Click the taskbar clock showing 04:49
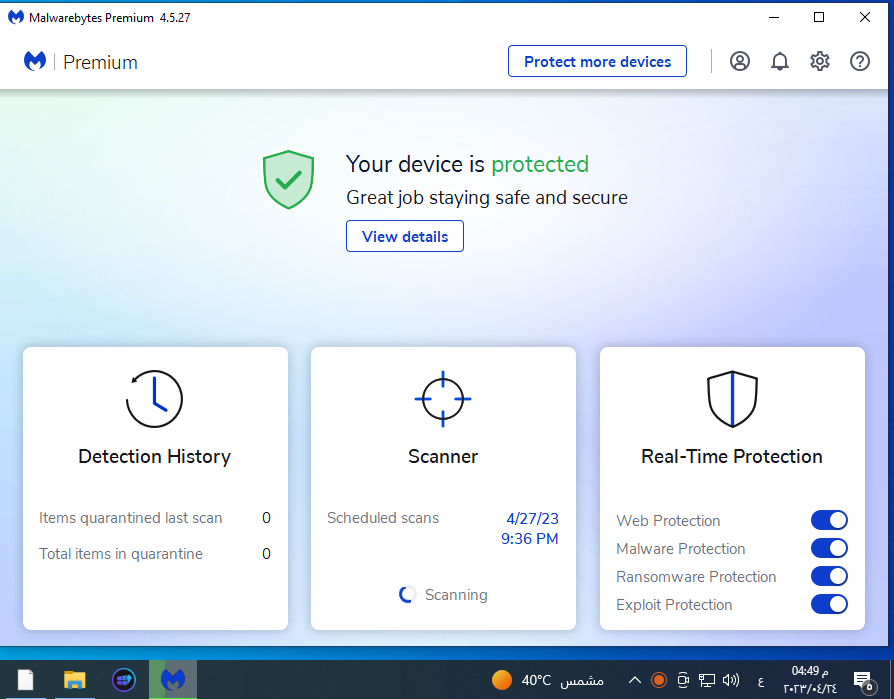 810,680
